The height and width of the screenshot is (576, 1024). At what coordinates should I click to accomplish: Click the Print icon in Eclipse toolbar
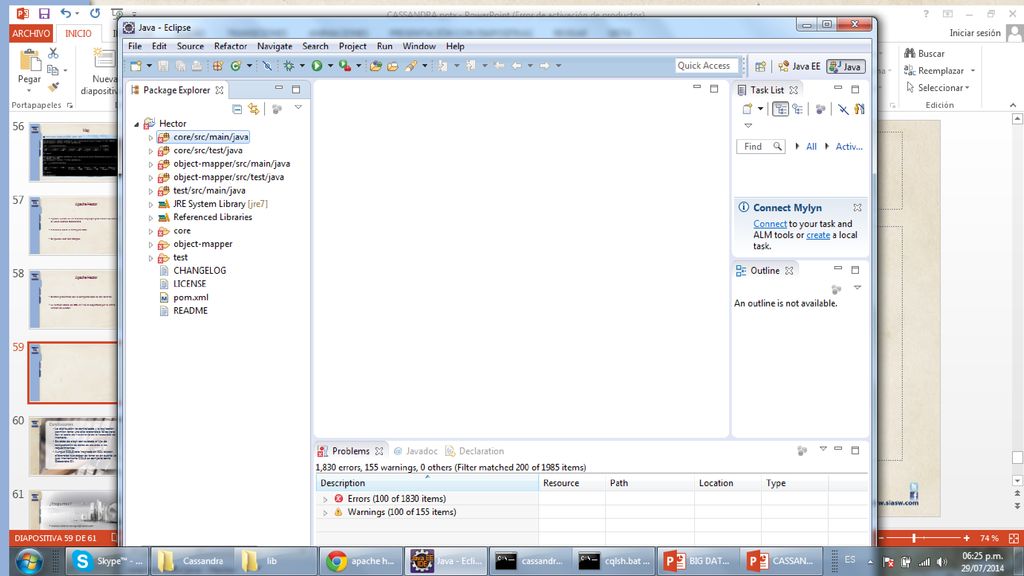click(197, 66)
